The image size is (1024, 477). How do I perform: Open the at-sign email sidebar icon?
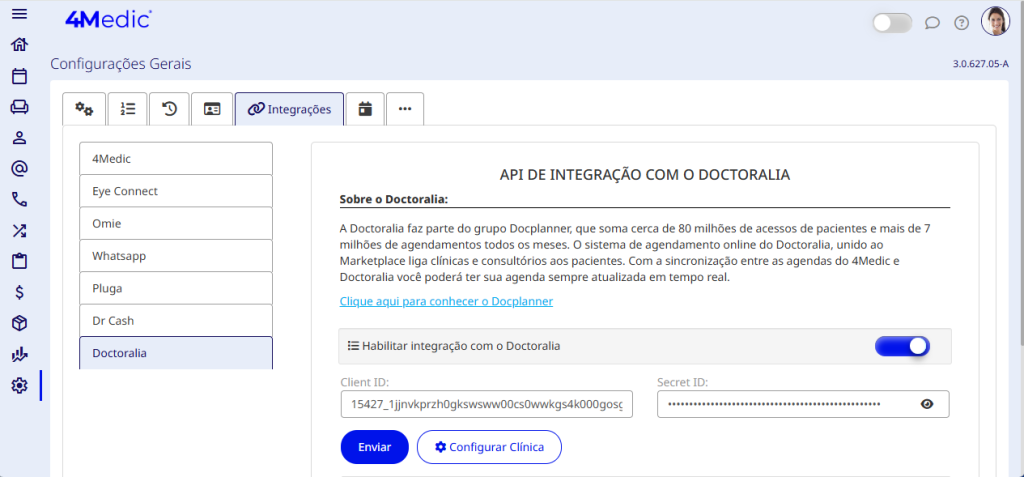point(20,169)
